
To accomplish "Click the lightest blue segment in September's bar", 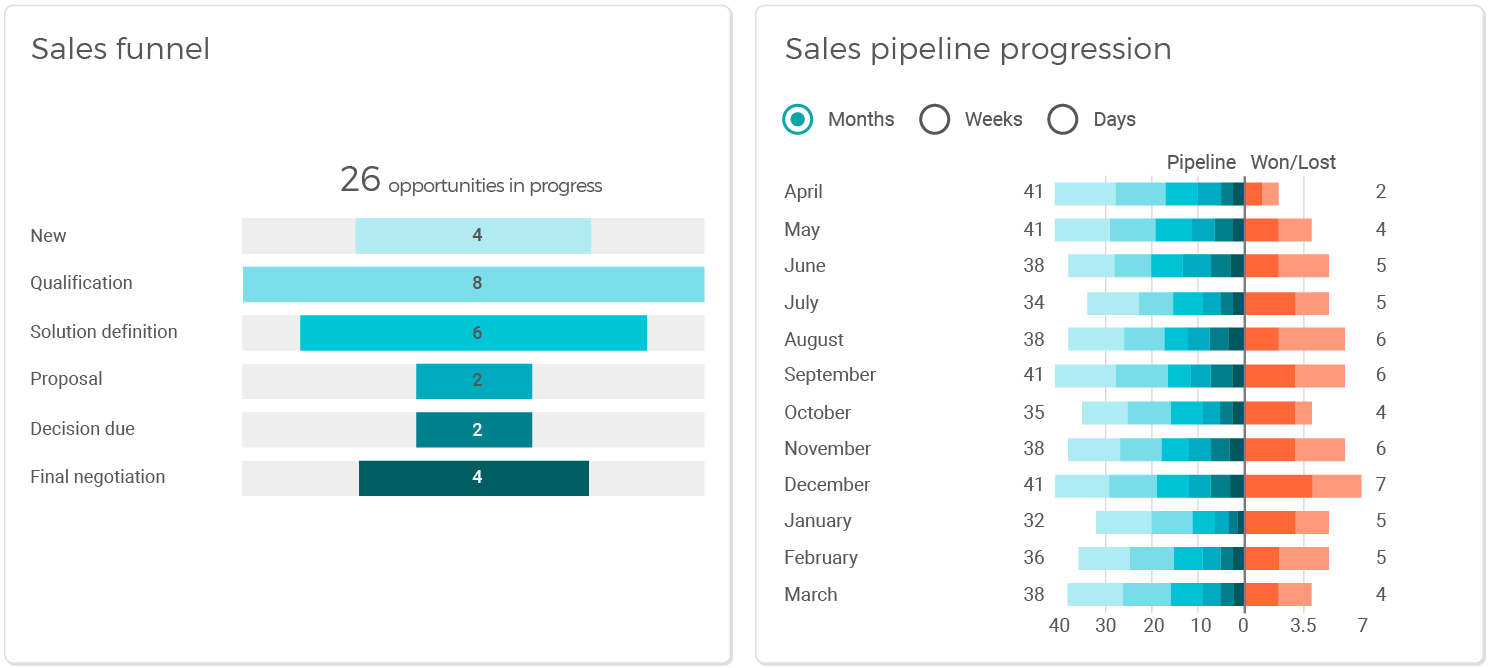I will click(1085, 376).
